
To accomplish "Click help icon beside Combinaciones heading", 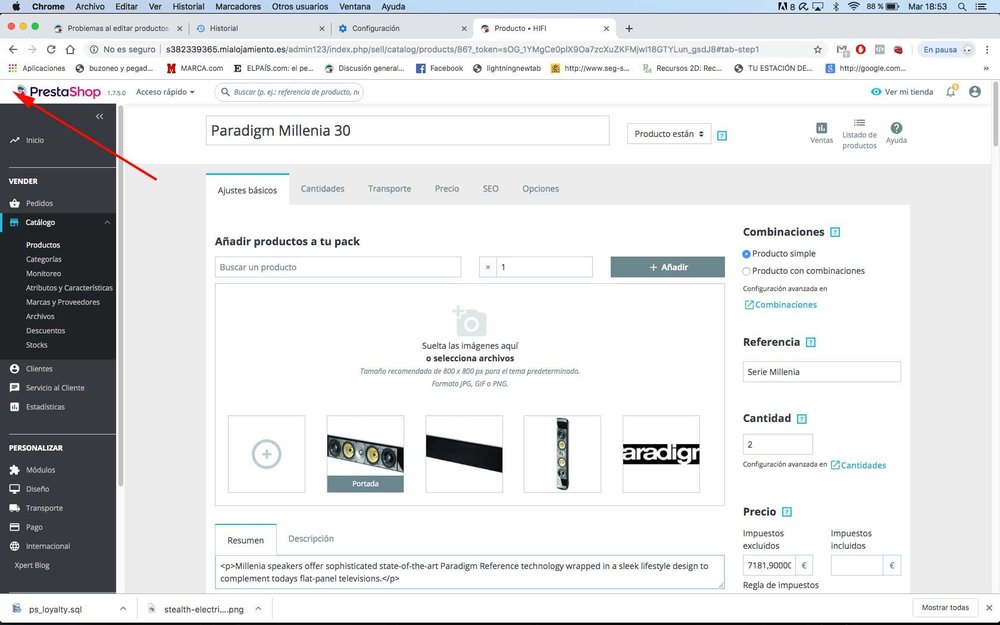I will 835,232.
